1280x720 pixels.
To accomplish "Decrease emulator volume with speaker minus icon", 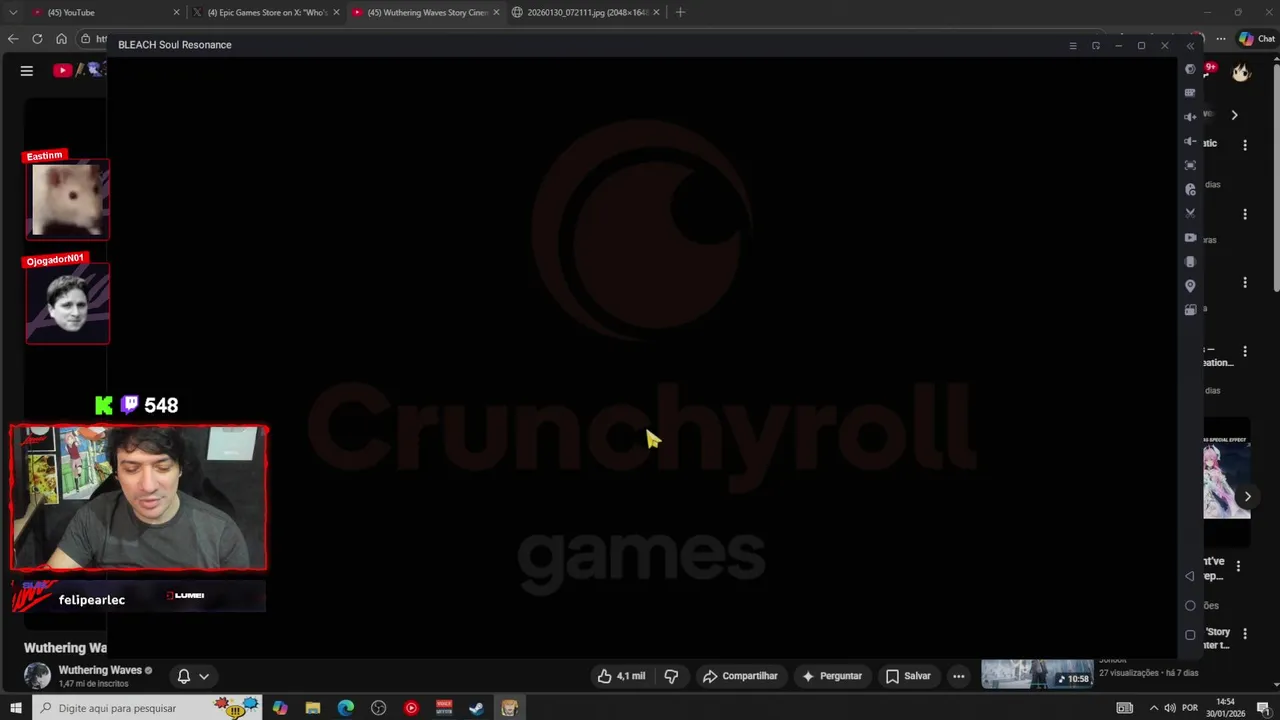I will 1190,141.
